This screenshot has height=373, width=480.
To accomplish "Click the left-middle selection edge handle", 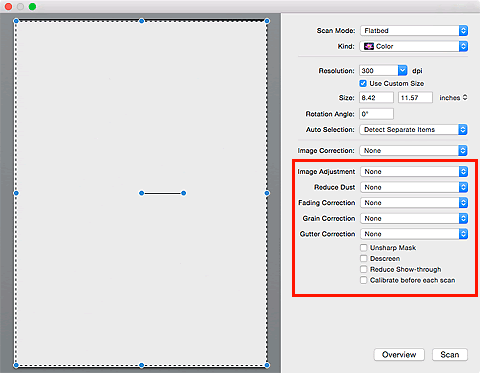I will coord(16,193).
